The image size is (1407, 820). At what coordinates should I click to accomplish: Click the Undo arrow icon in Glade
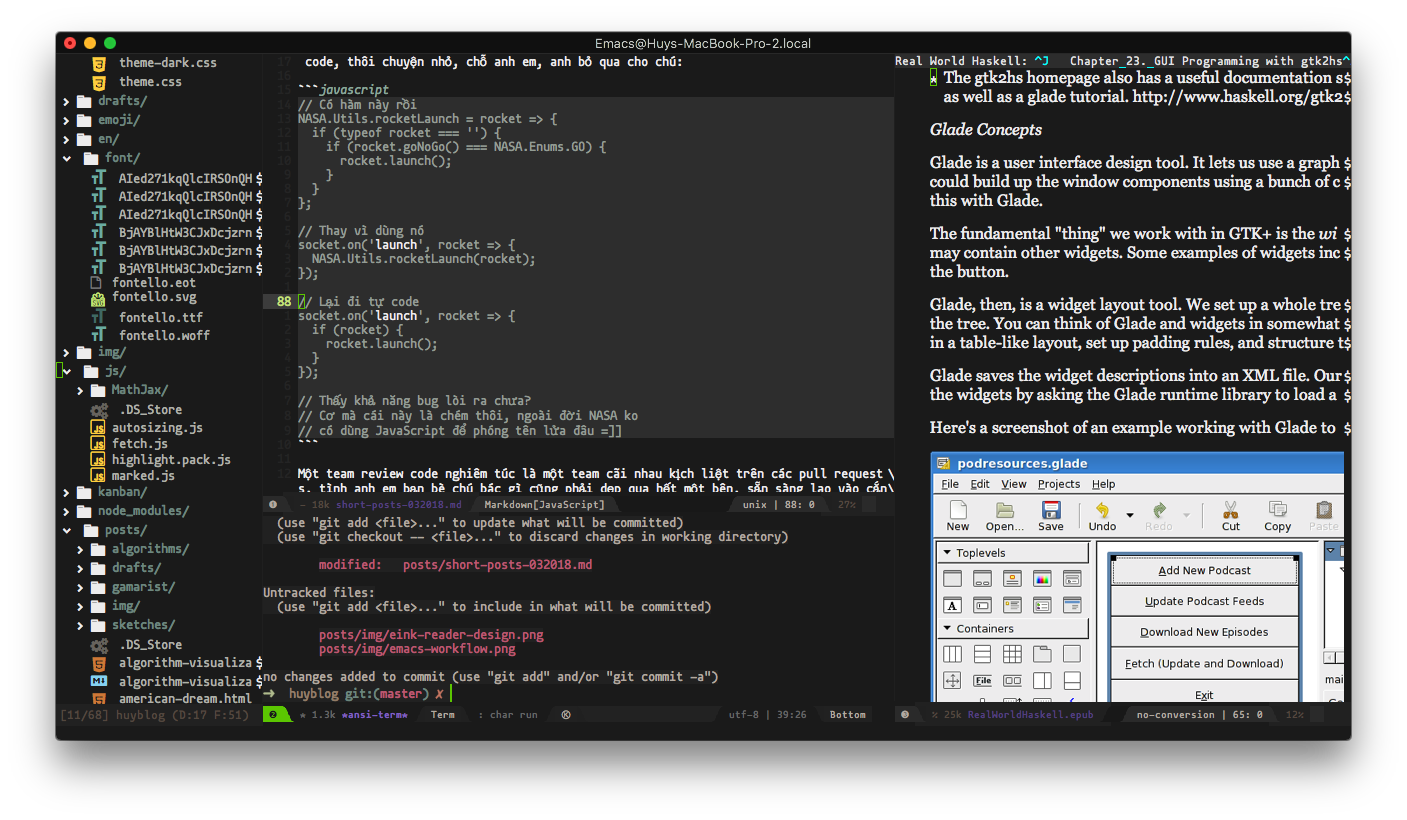click(x=1102, y=510)
